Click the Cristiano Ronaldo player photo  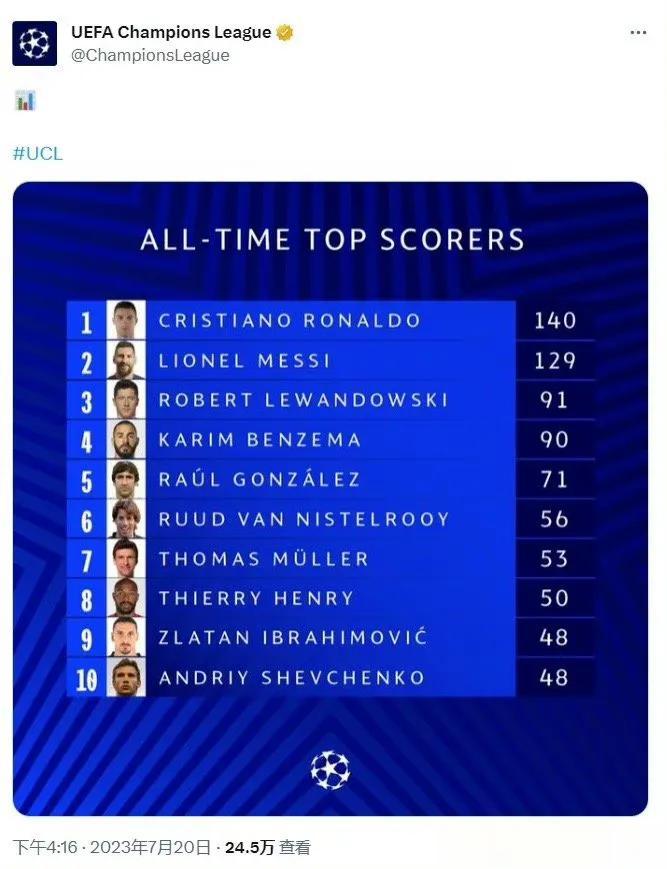[126, 320]
